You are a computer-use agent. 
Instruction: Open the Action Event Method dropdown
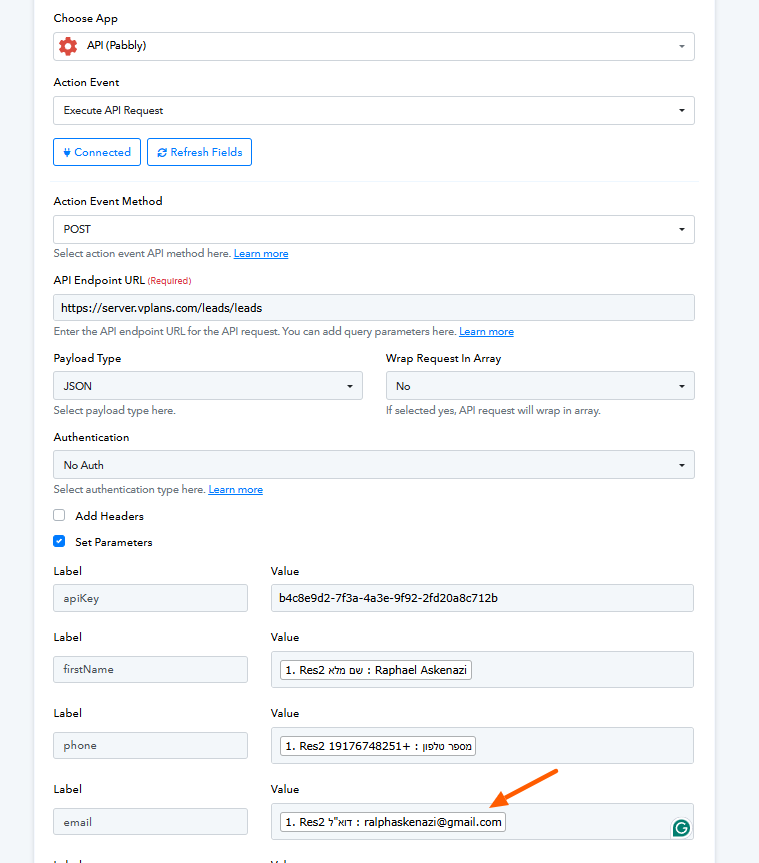pos(373,229)
